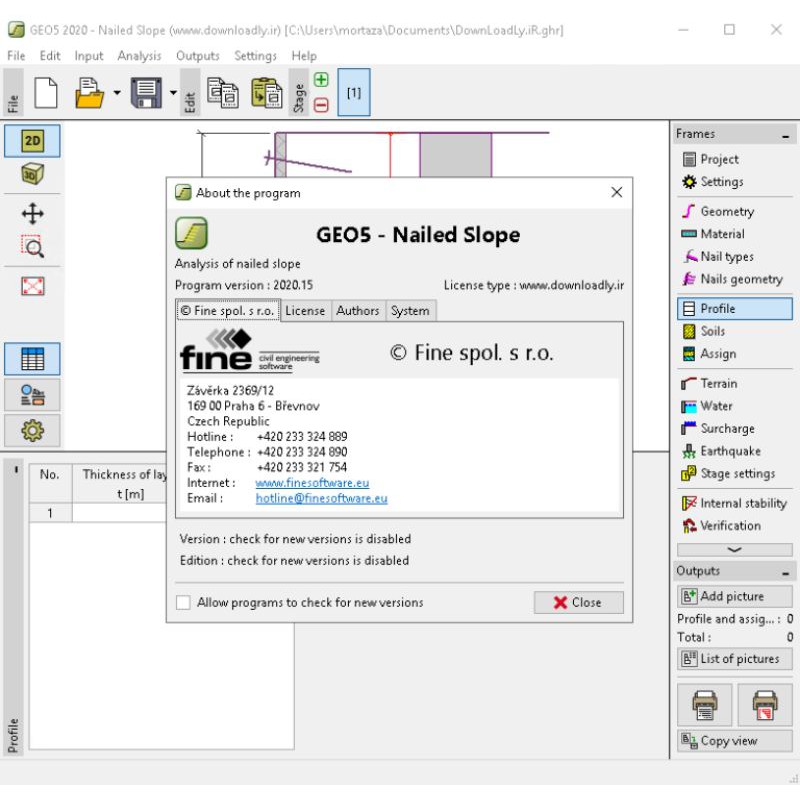Enable Allow programs to check for new versions

click(x=183, y=602)
